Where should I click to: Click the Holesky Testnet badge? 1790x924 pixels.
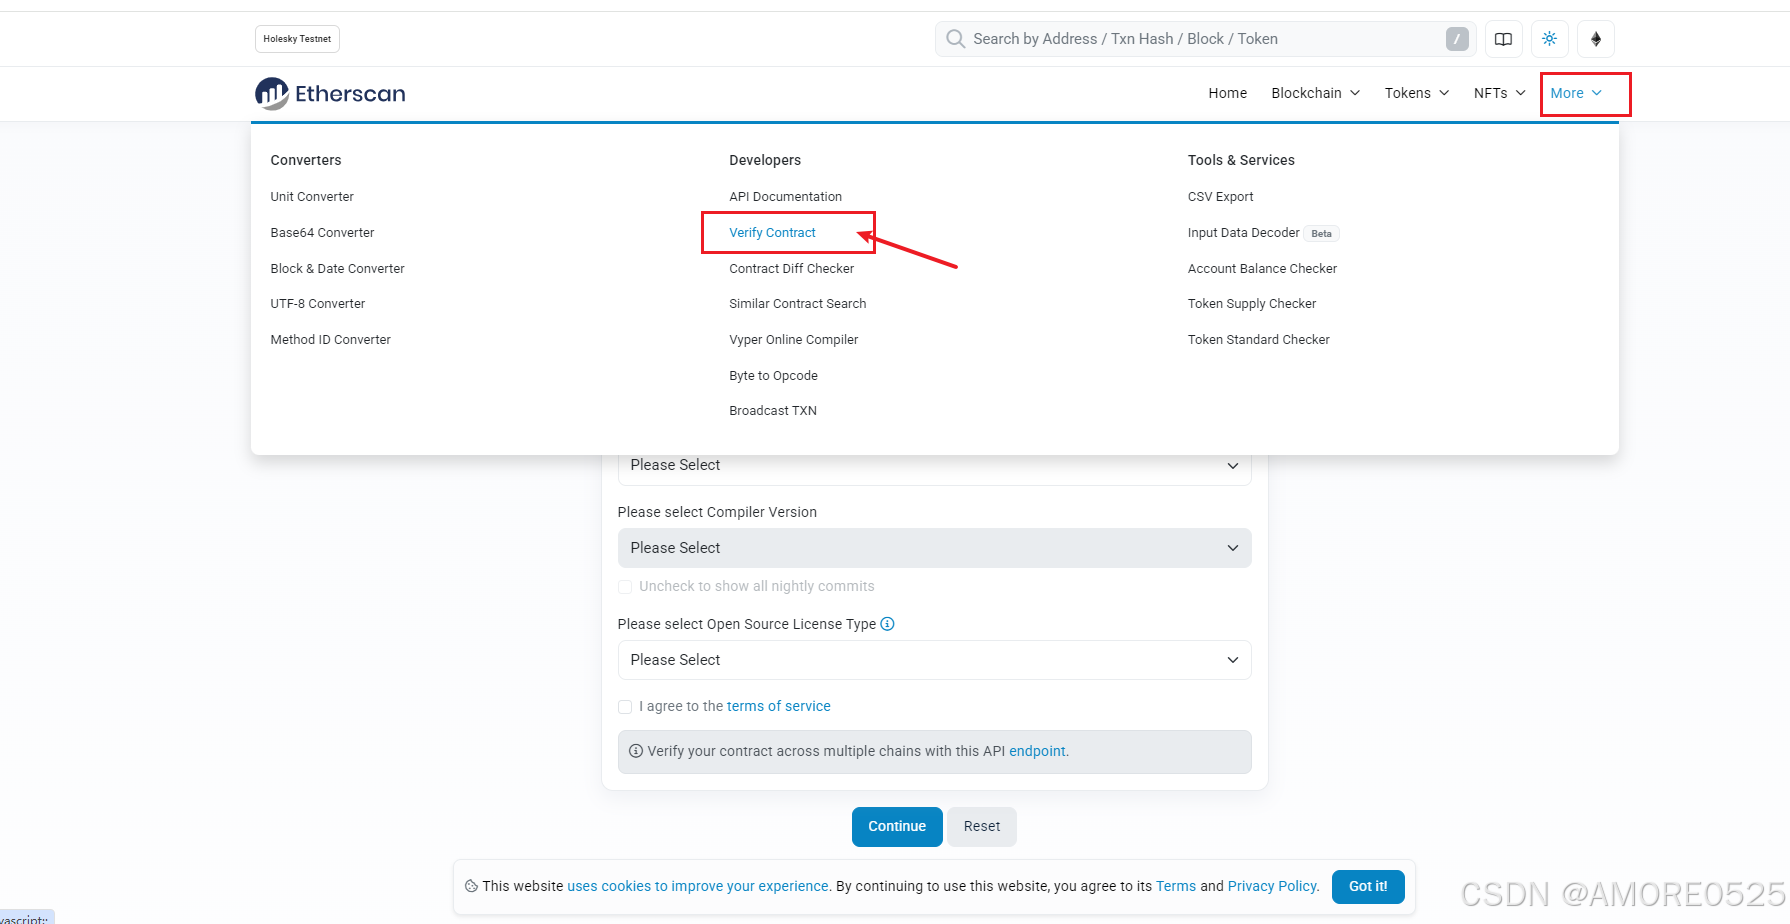[297, 39]
